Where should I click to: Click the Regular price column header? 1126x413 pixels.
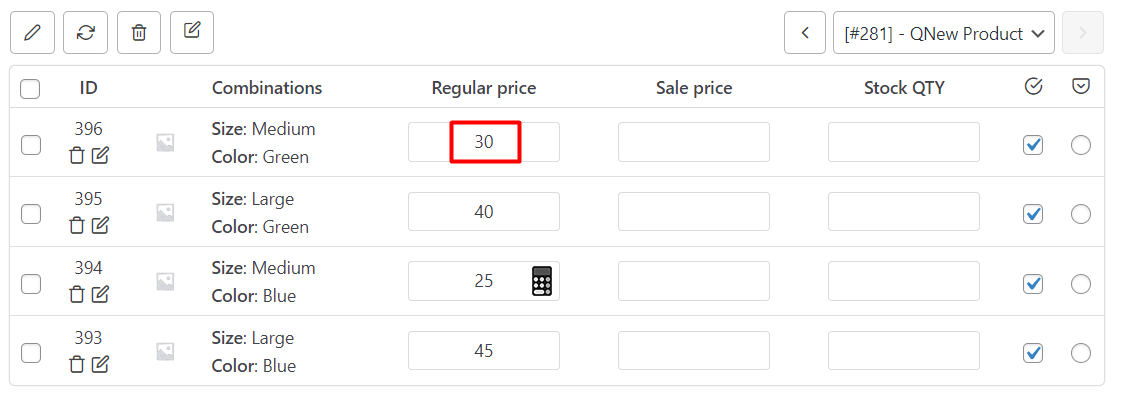[484, 88]
